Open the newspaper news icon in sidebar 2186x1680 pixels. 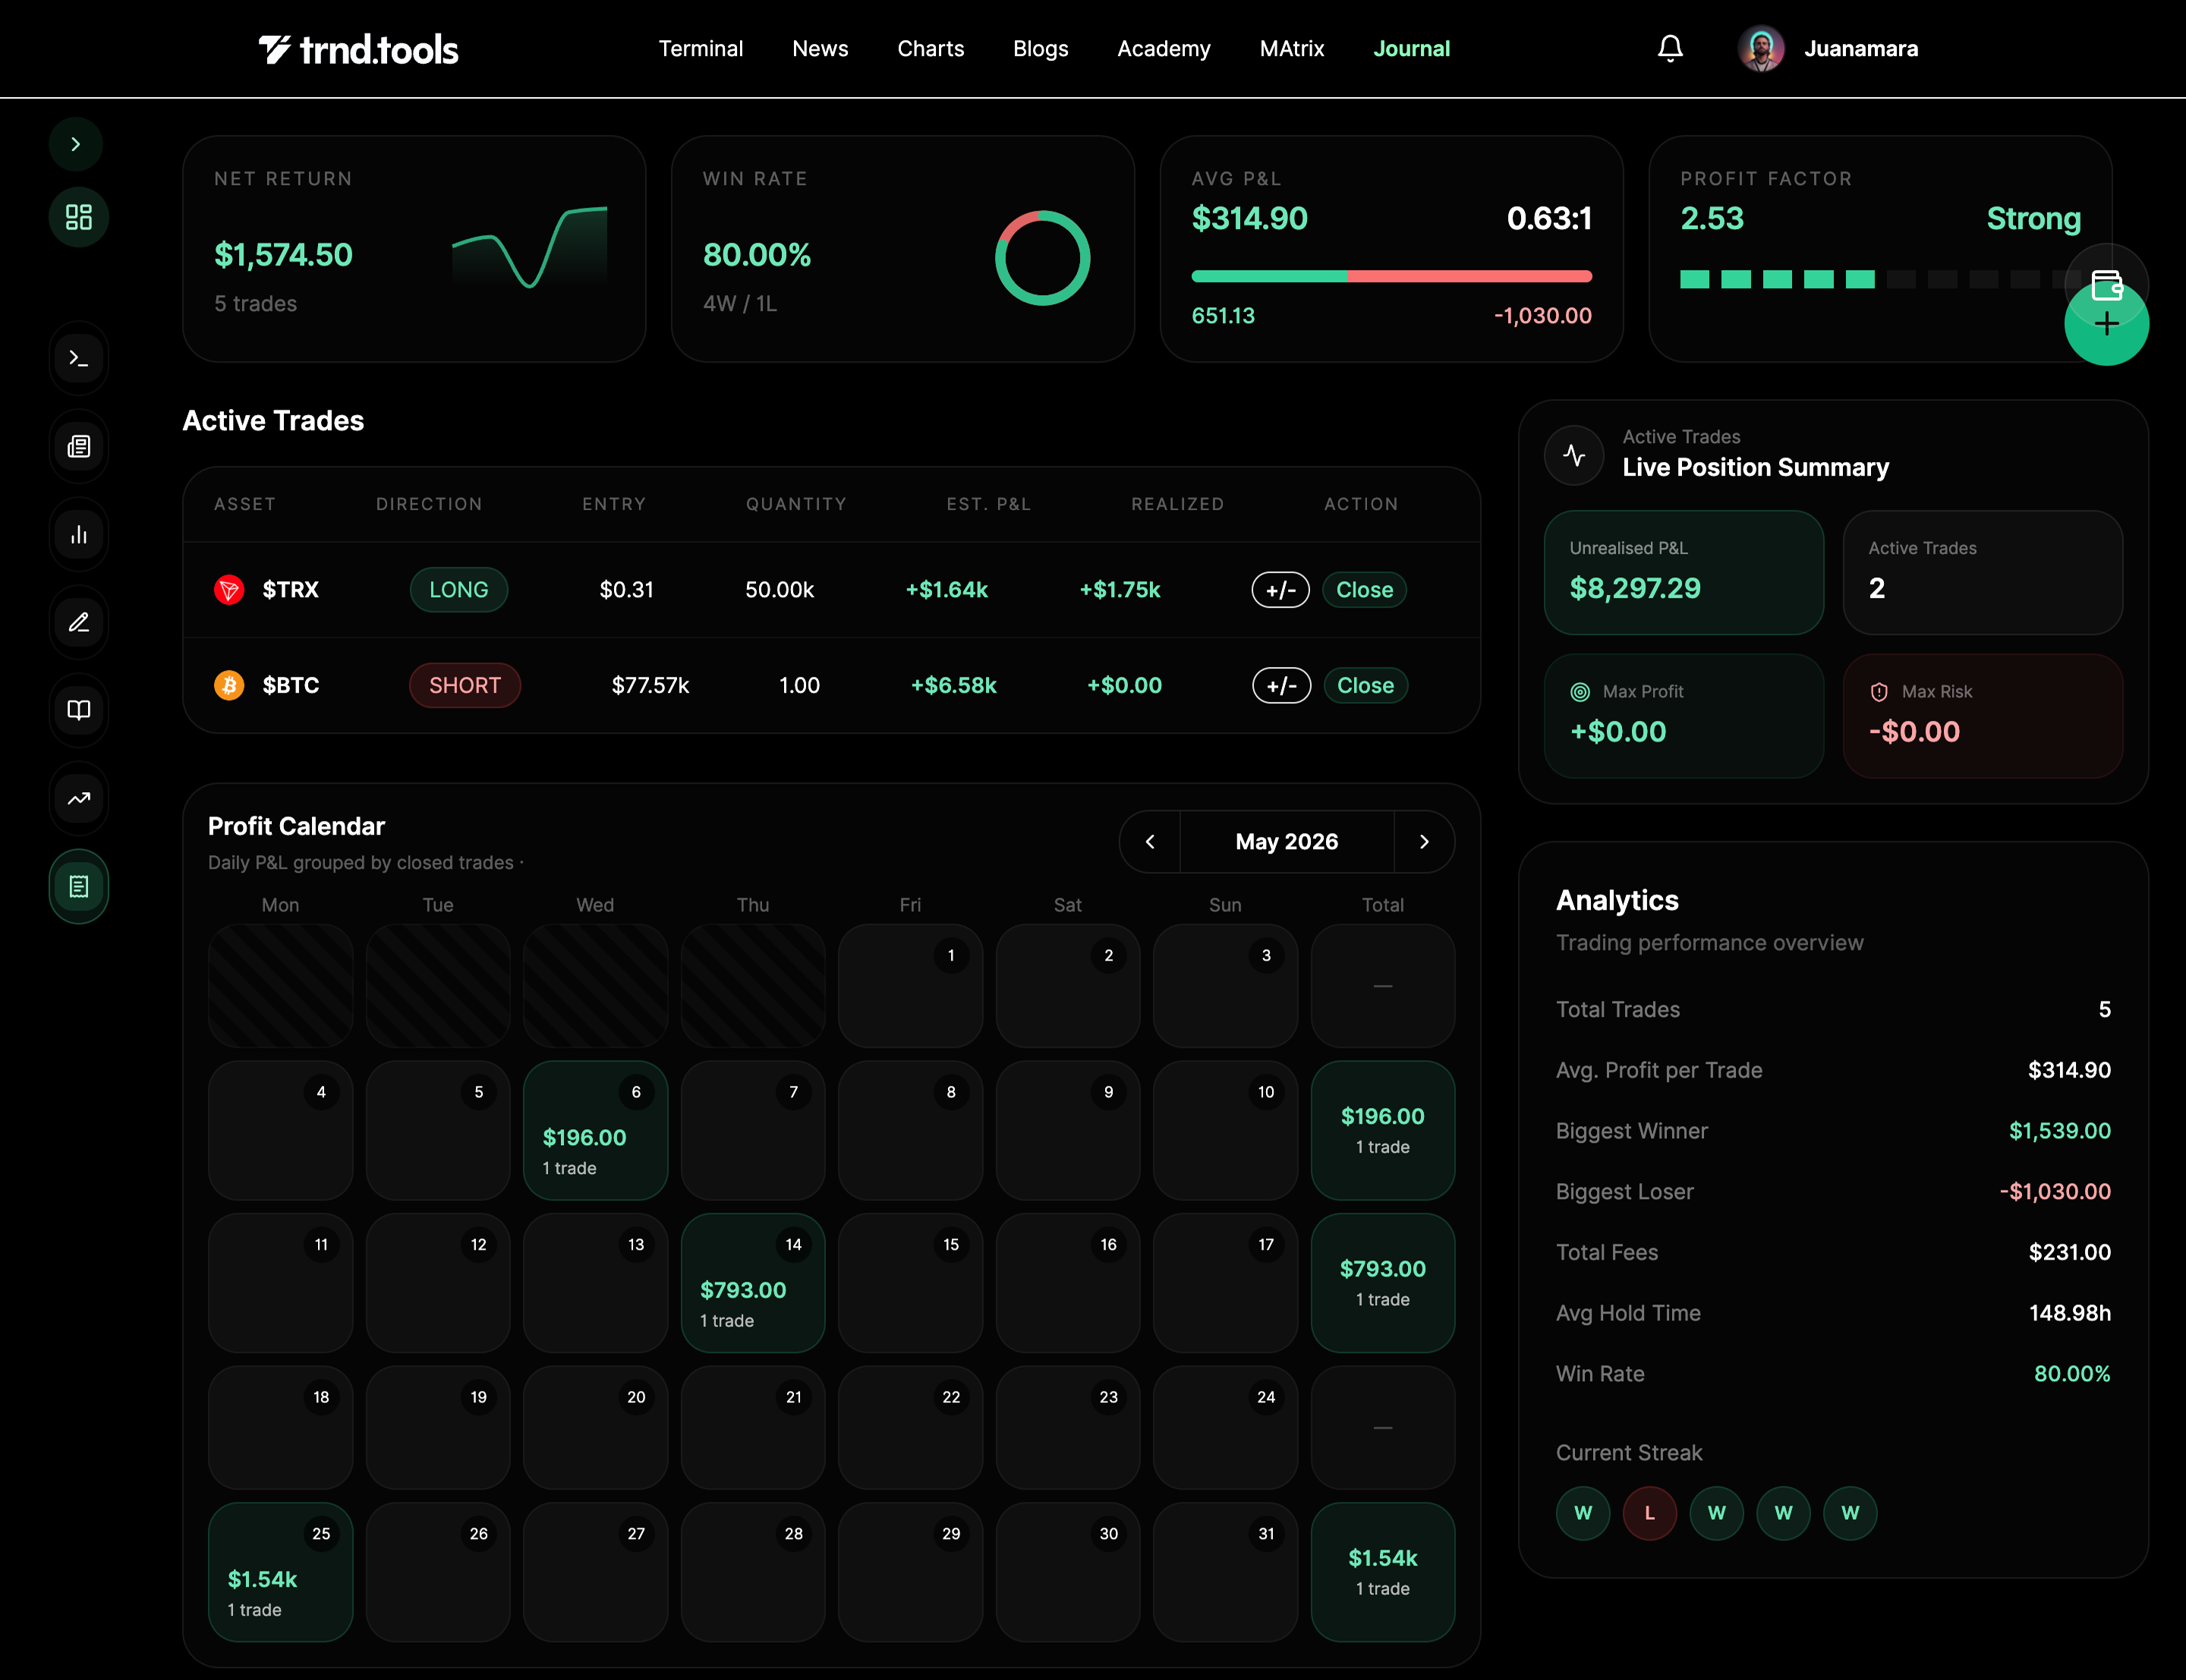coord(78,446)
